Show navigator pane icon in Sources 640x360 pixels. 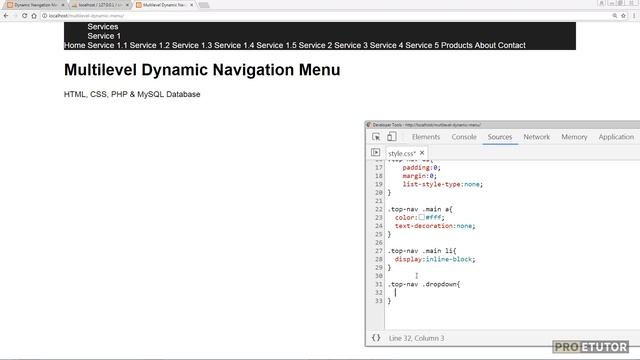point(376,152)
